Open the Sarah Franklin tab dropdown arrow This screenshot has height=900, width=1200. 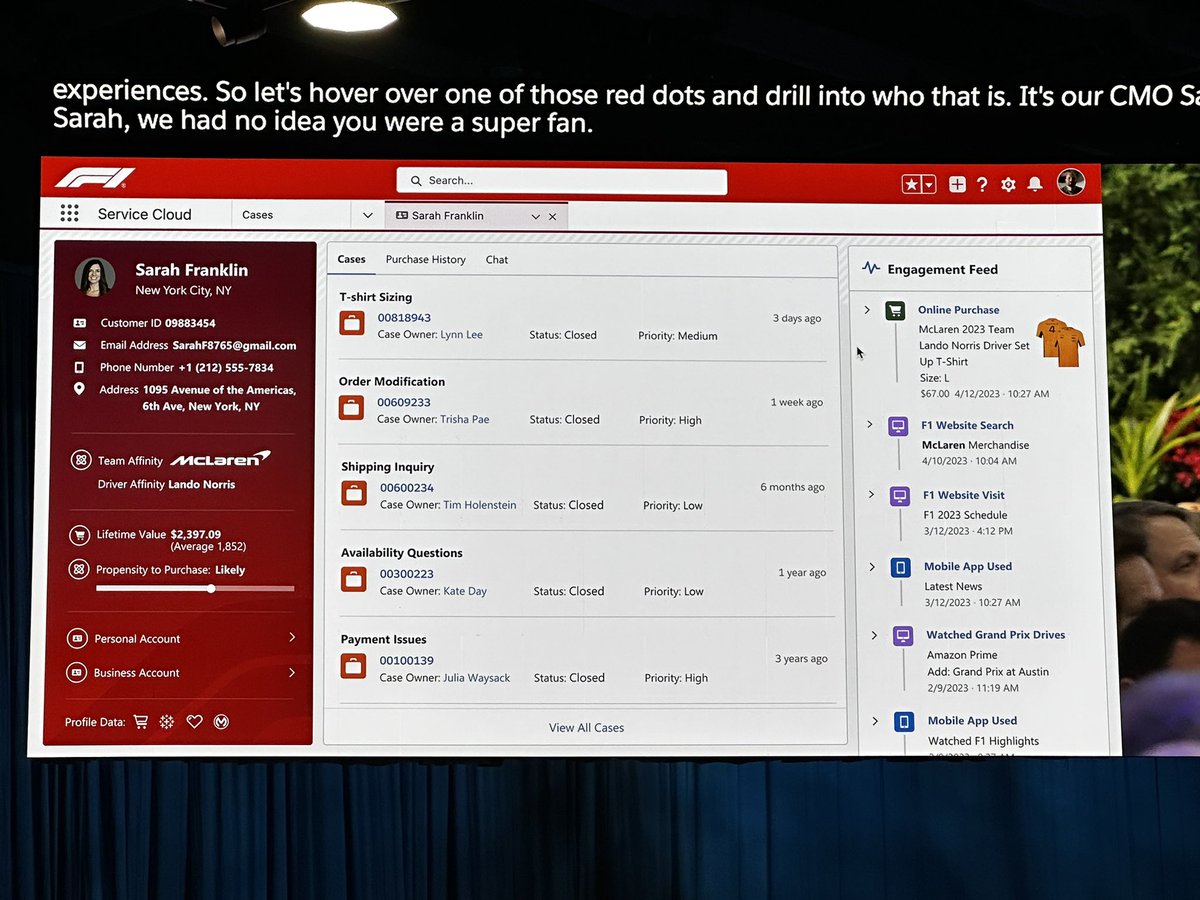[x=536, y=216]
